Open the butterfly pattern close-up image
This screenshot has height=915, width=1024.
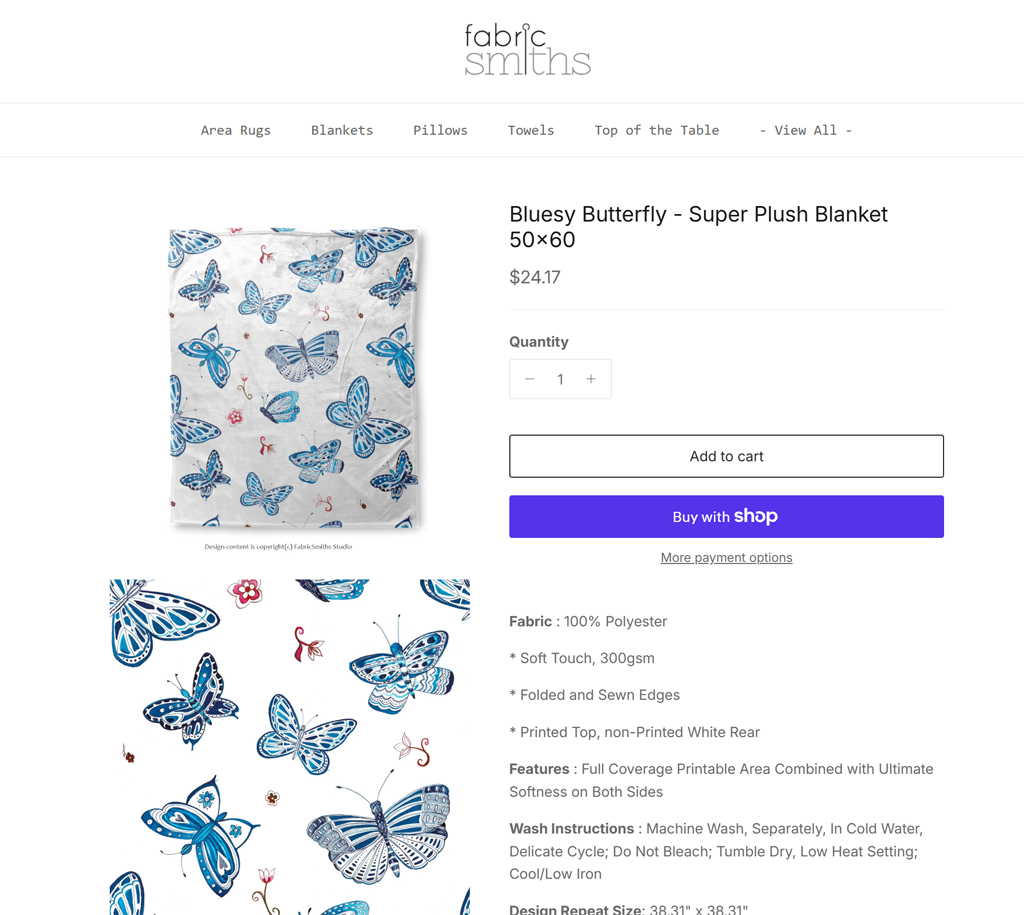click(x=290, y=746)
